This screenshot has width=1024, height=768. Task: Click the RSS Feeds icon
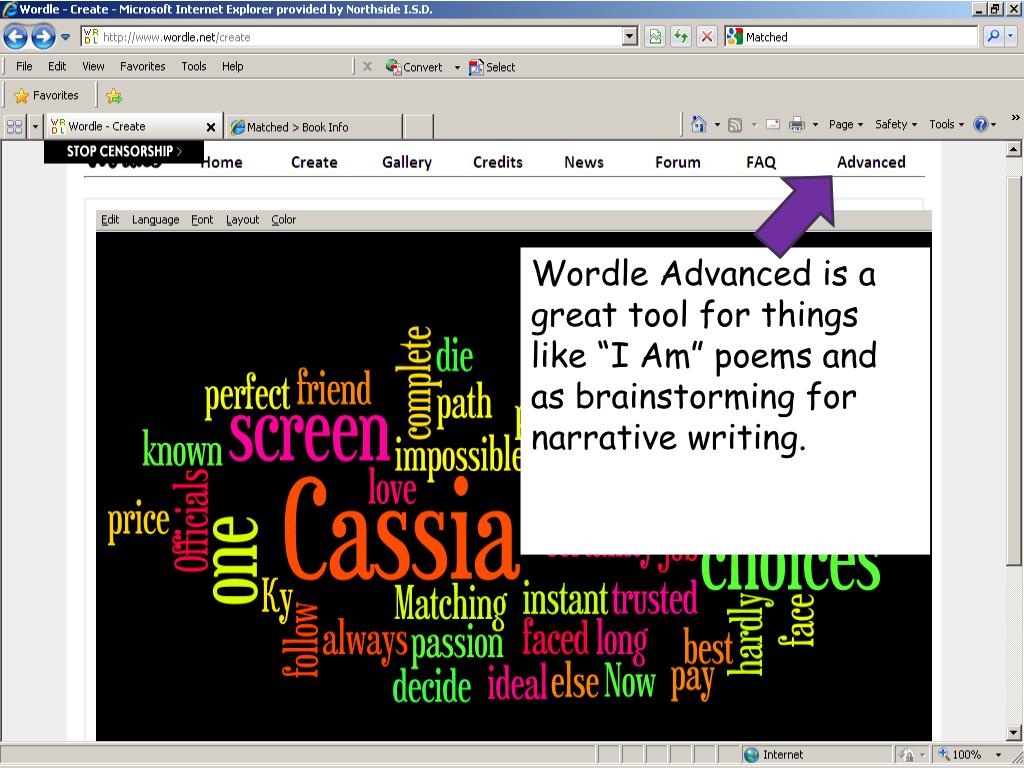click(735, 125)
